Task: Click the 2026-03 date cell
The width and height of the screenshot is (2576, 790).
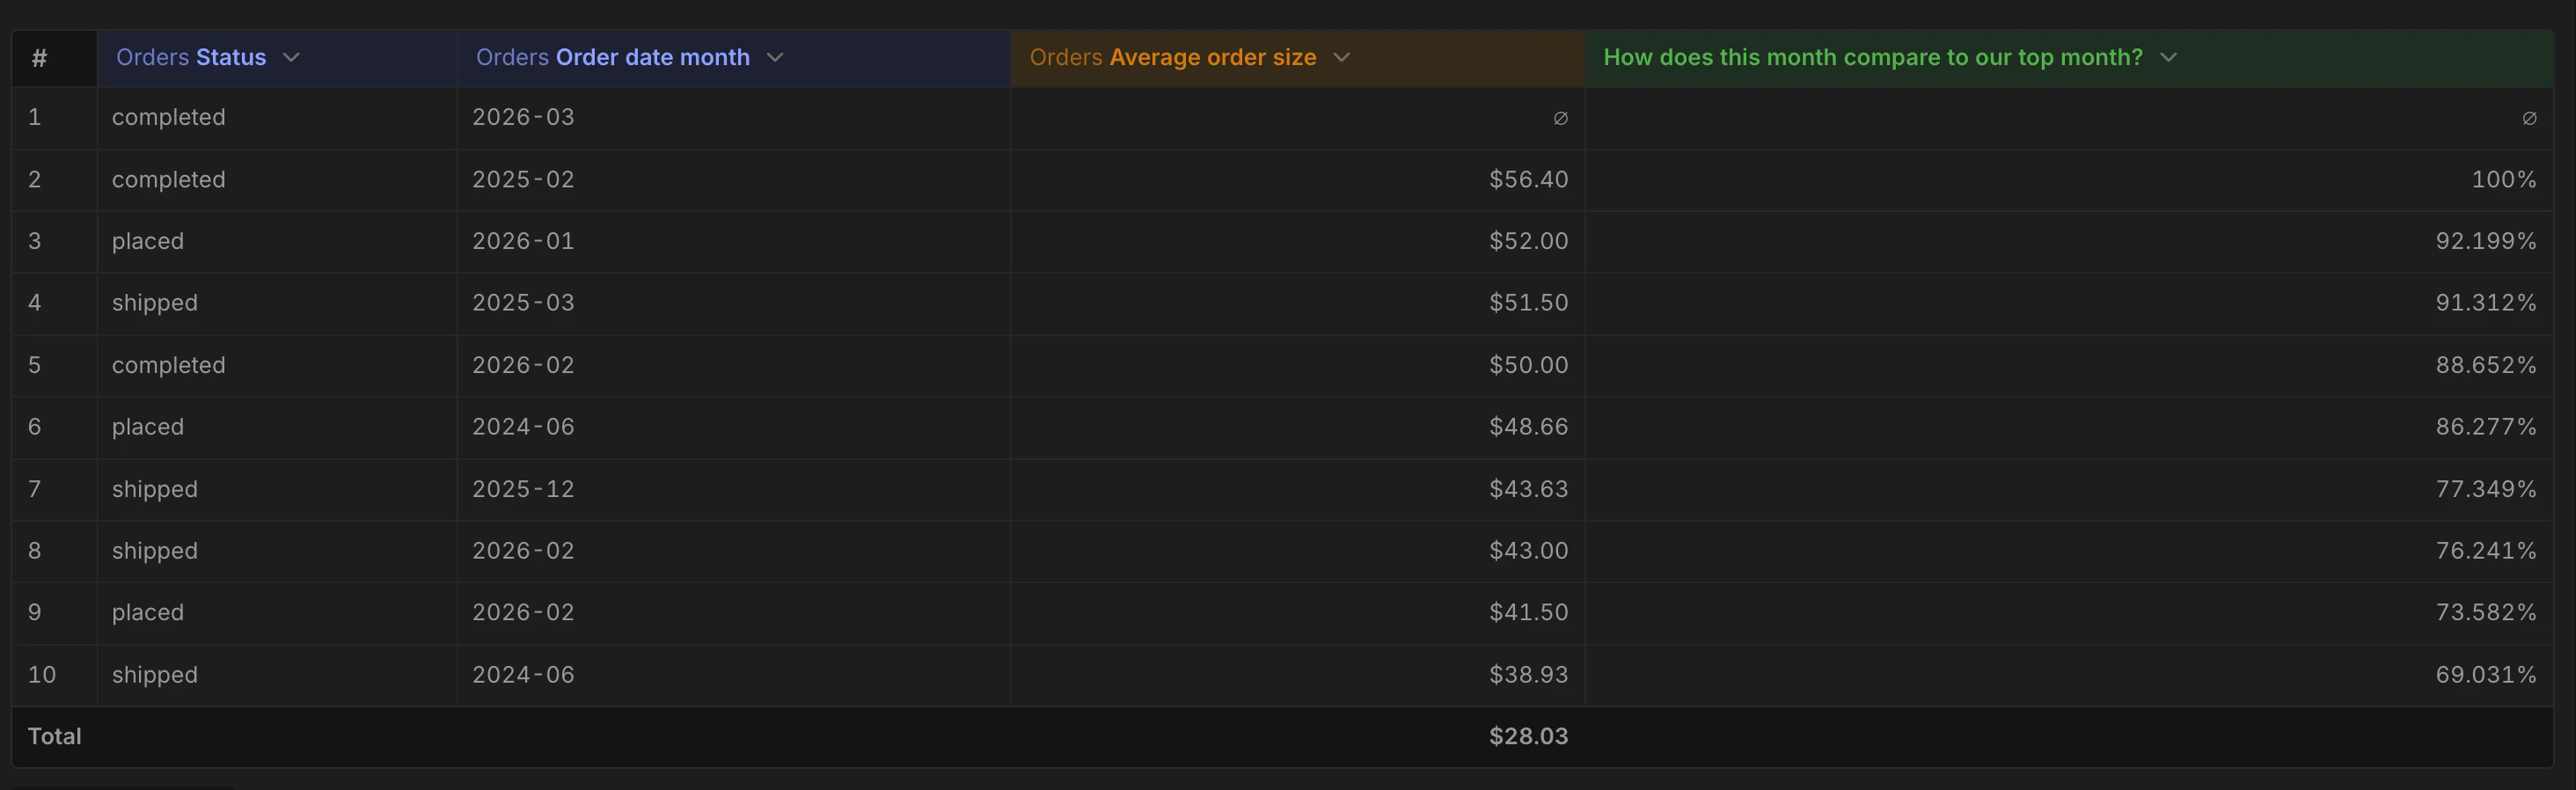Action: click(x=523, y=117)
